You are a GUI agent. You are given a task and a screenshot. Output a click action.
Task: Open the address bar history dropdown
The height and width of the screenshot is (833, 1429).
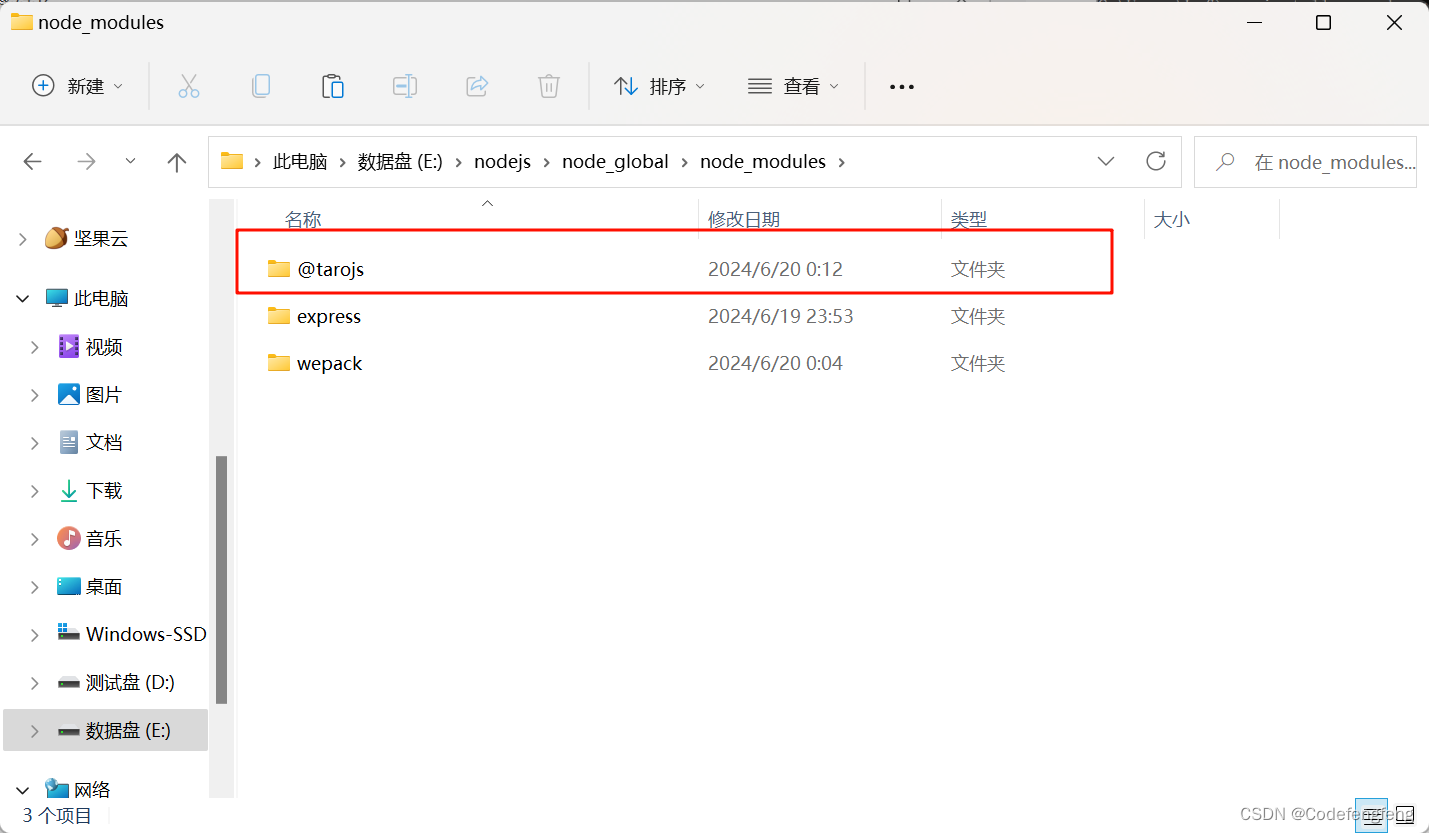(1106, 162)
